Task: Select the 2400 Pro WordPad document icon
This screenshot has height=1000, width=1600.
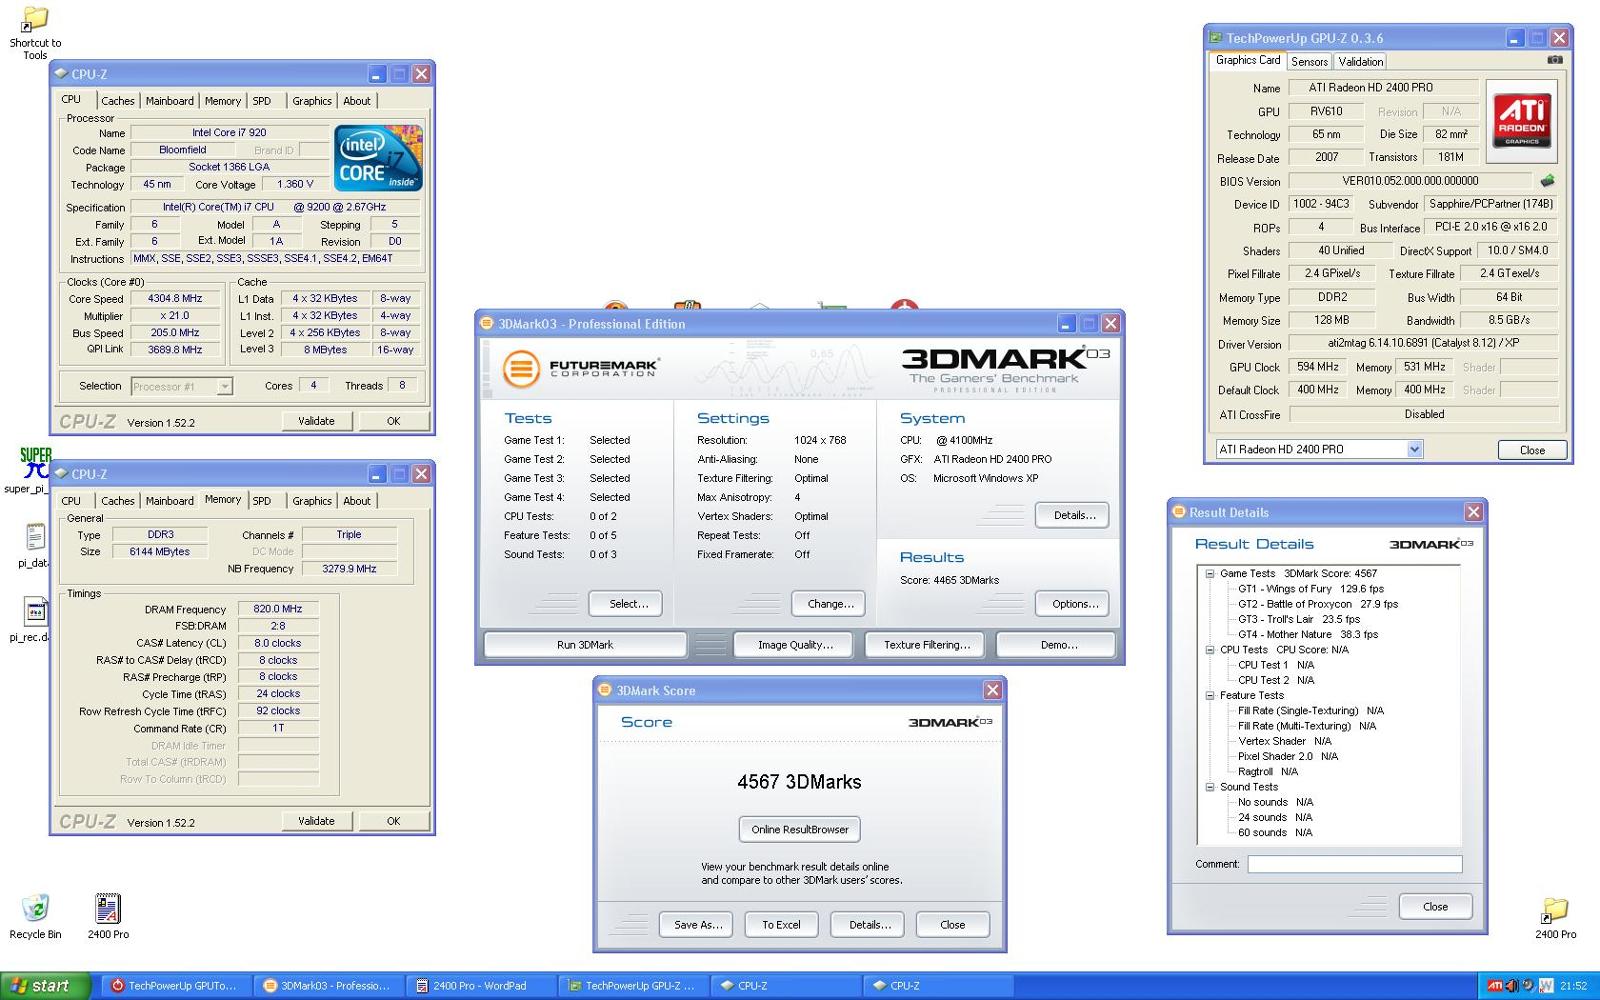Action: click(x=108, y=916)
